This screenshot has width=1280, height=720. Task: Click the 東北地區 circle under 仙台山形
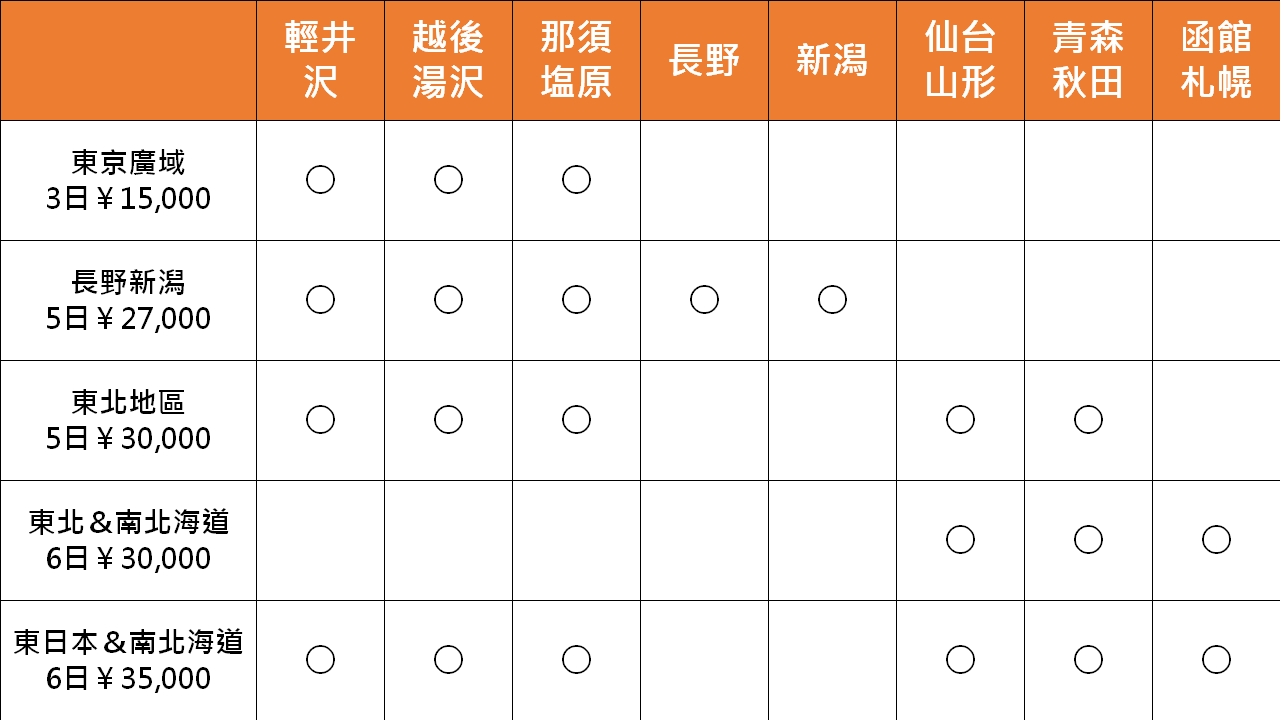(960, 420)
